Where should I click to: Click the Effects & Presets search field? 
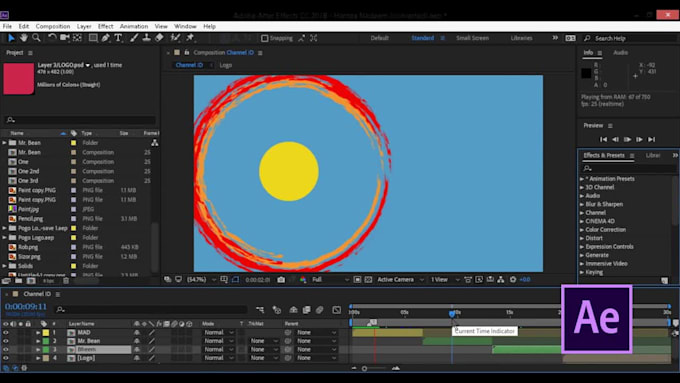629,168
